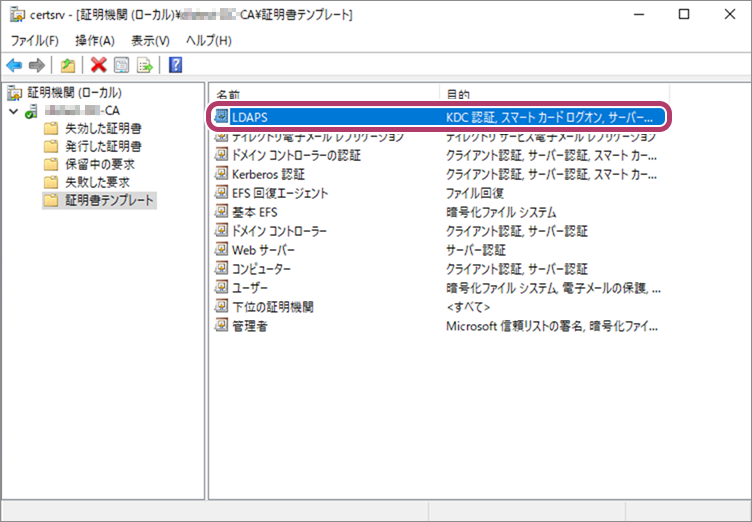Screen dimensions: 752x522
Task: Click the template icon of 管理者
Action: tap(221, 325)
